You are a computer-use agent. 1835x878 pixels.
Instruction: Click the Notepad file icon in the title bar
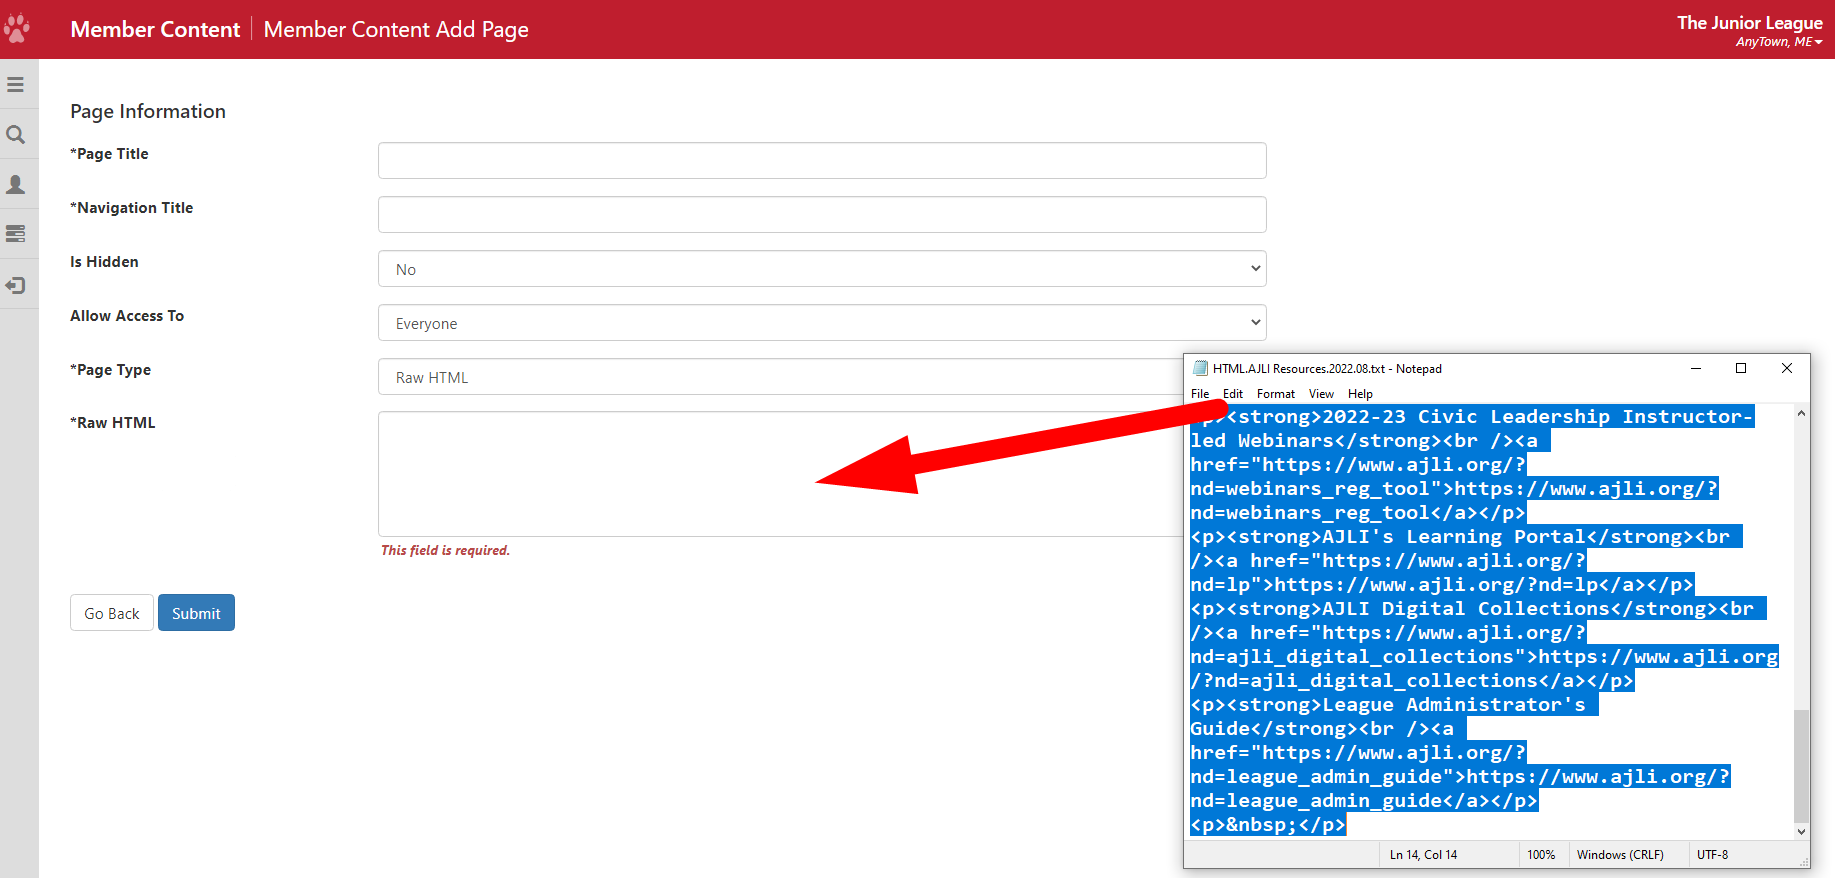point(1200,368)
